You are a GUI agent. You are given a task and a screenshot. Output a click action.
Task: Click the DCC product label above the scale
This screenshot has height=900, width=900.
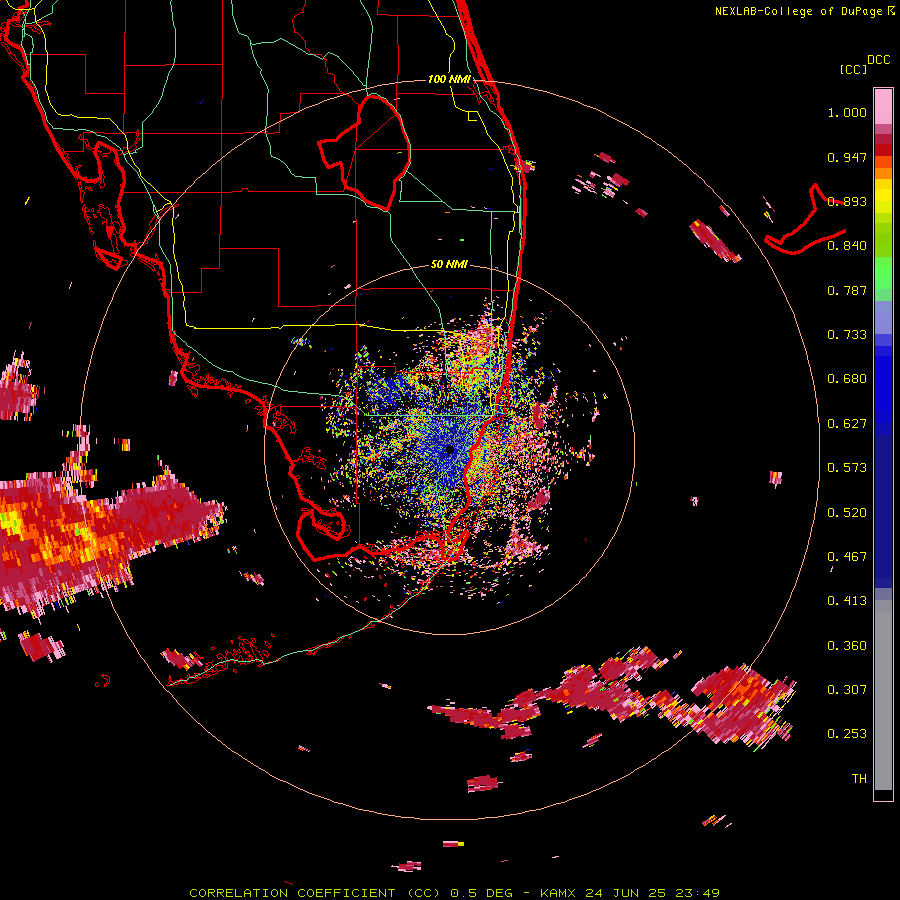878,60
